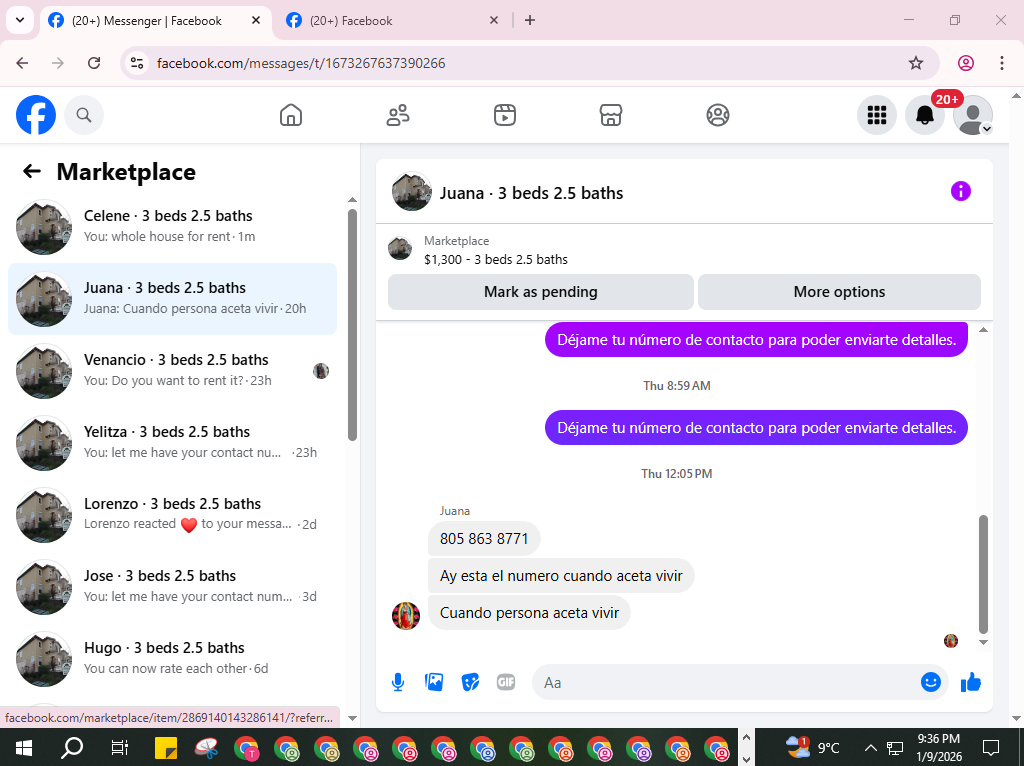Open the emoji picker smiley icon
Viewport: 1024px width, 766px height.
click(x=931, y=682)
